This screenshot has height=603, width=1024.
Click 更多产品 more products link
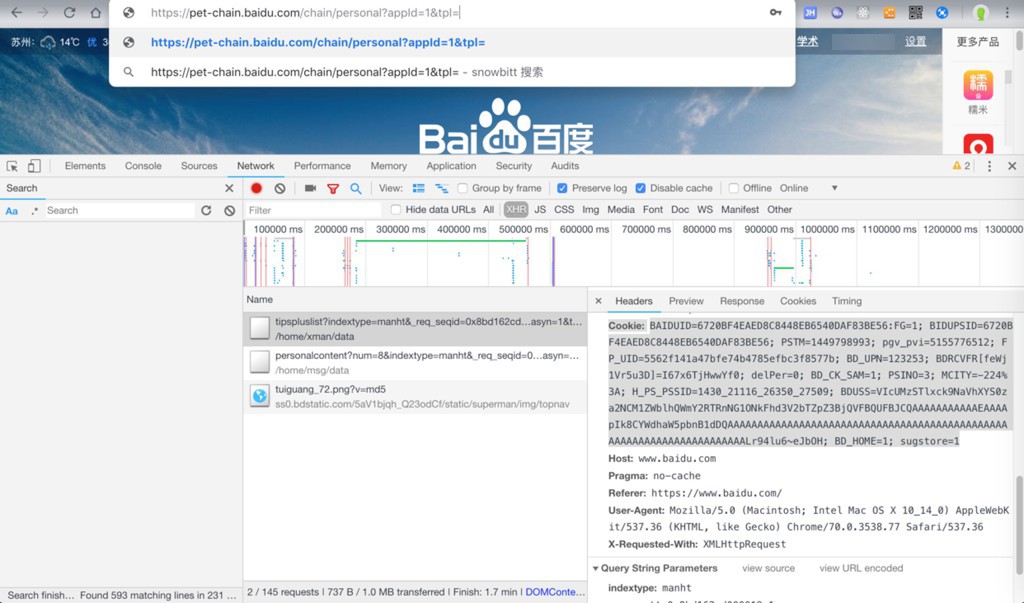click(x=978, y=42)
